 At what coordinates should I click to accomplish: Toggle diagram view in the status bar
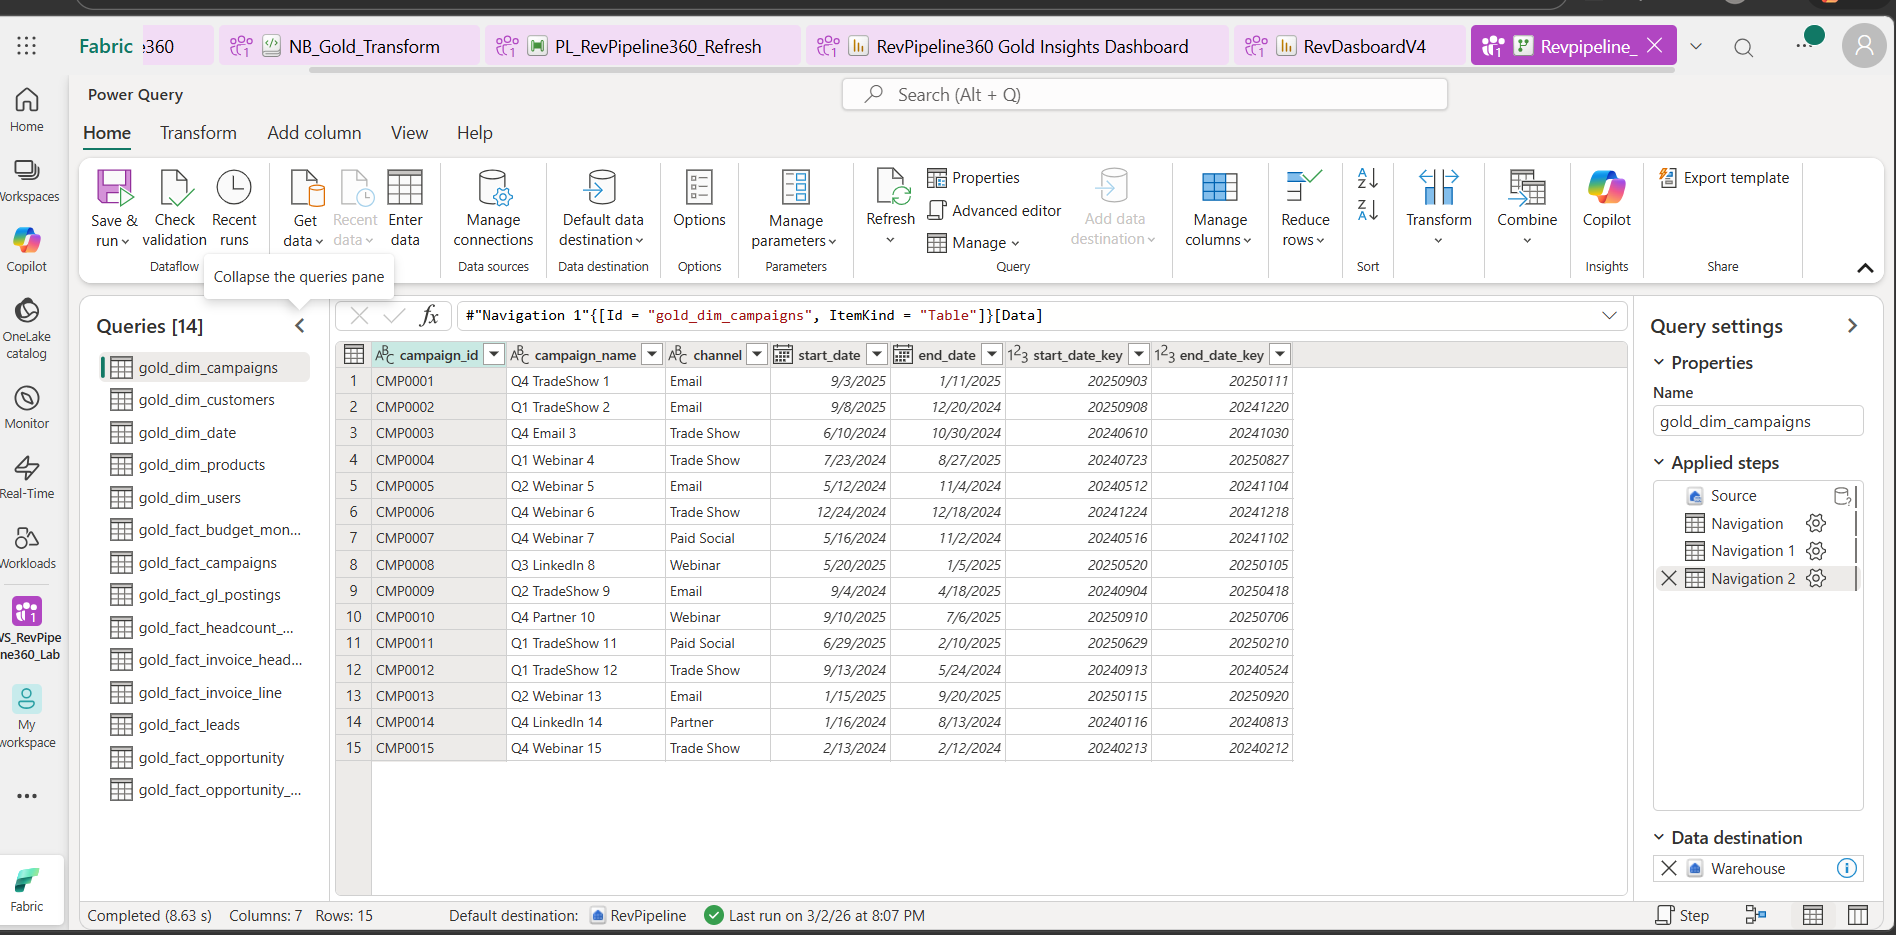(x=1758, y=914)
